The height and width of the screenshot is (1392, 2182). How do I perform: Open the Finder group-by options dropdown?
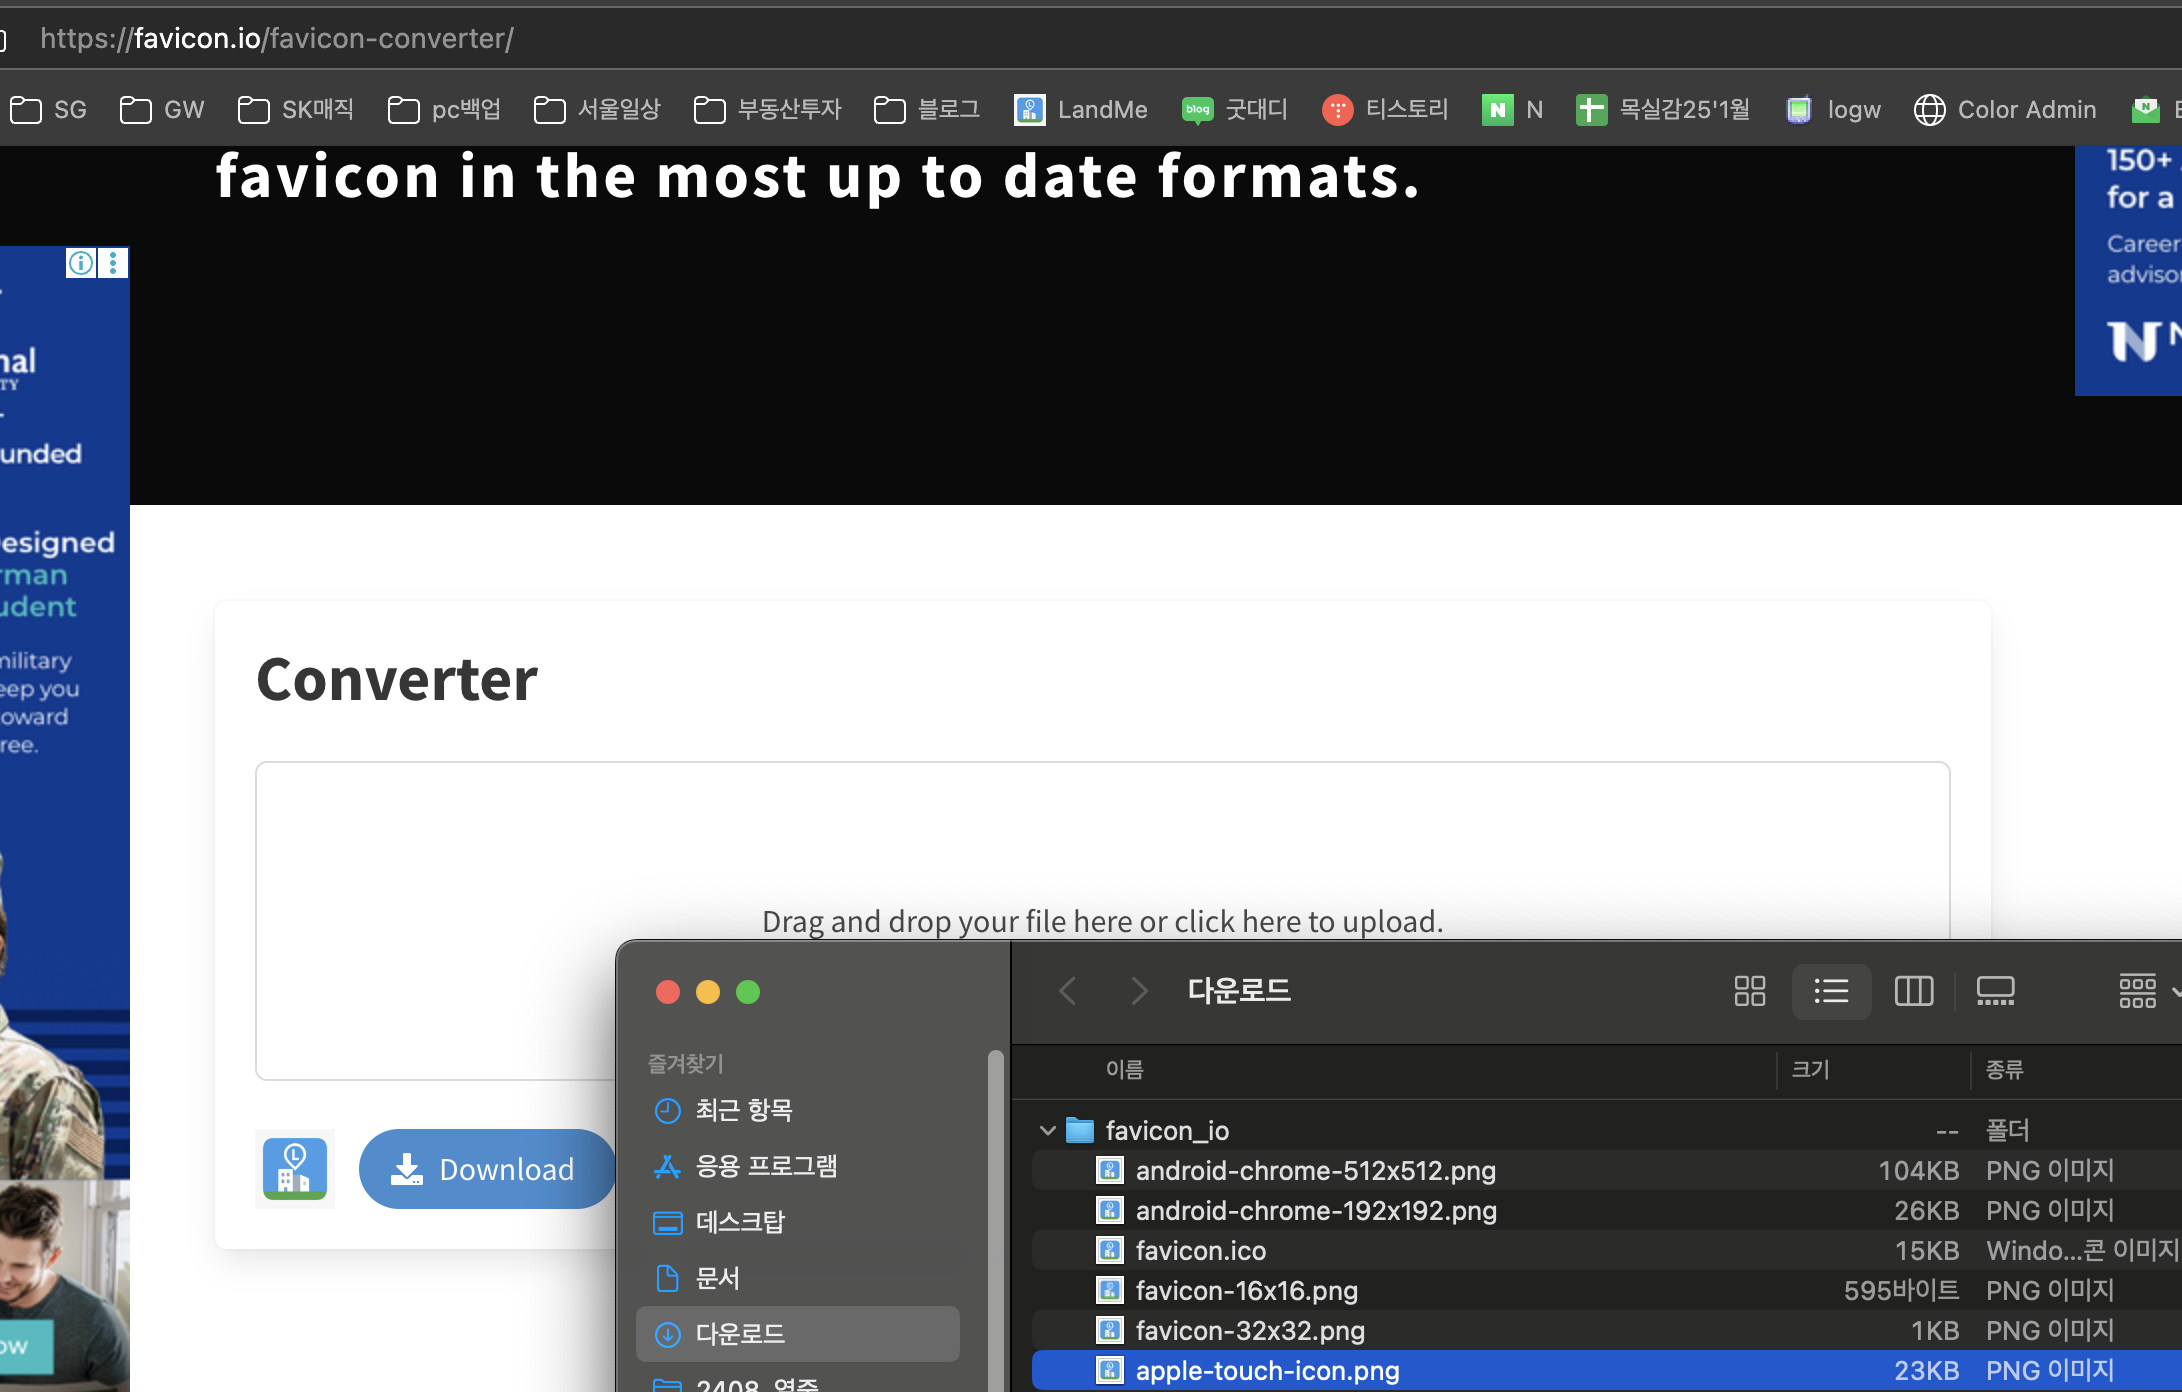pyautogui.click(x=2145, y=991)
